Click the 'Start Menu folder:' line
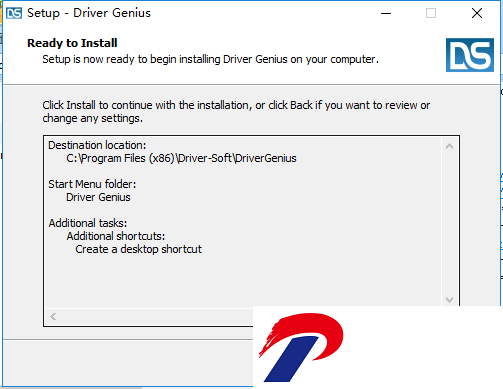The height and width of the screenshot is (389, 503). pos(92,184)
